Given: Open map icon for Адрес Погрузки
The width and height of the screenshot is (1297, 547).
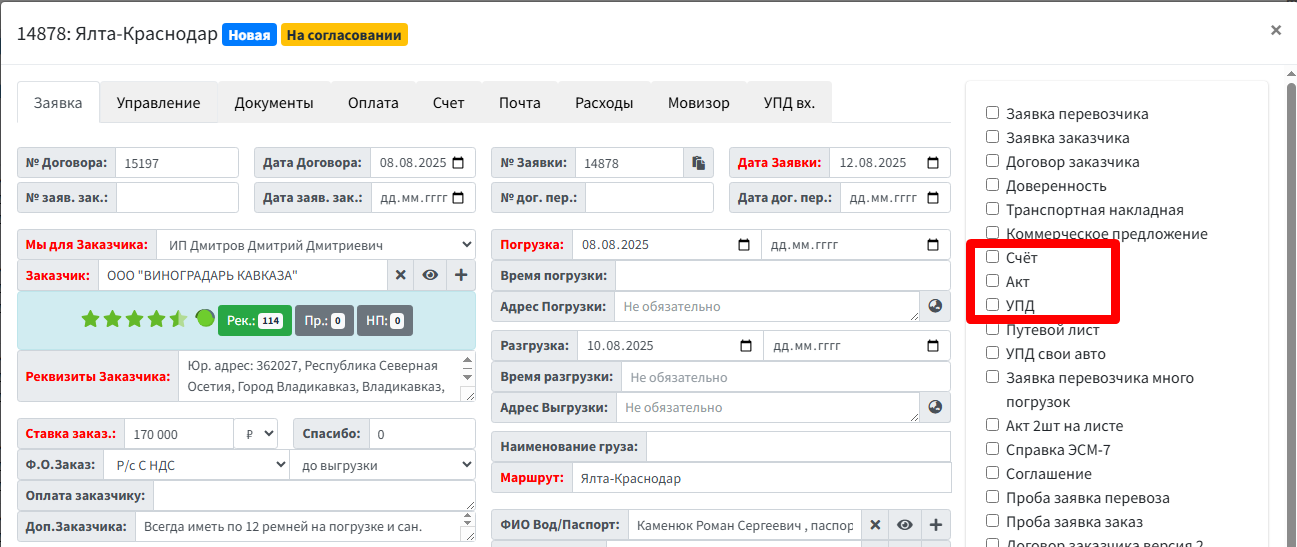Looking at the screenshot, I should [935, 306].
